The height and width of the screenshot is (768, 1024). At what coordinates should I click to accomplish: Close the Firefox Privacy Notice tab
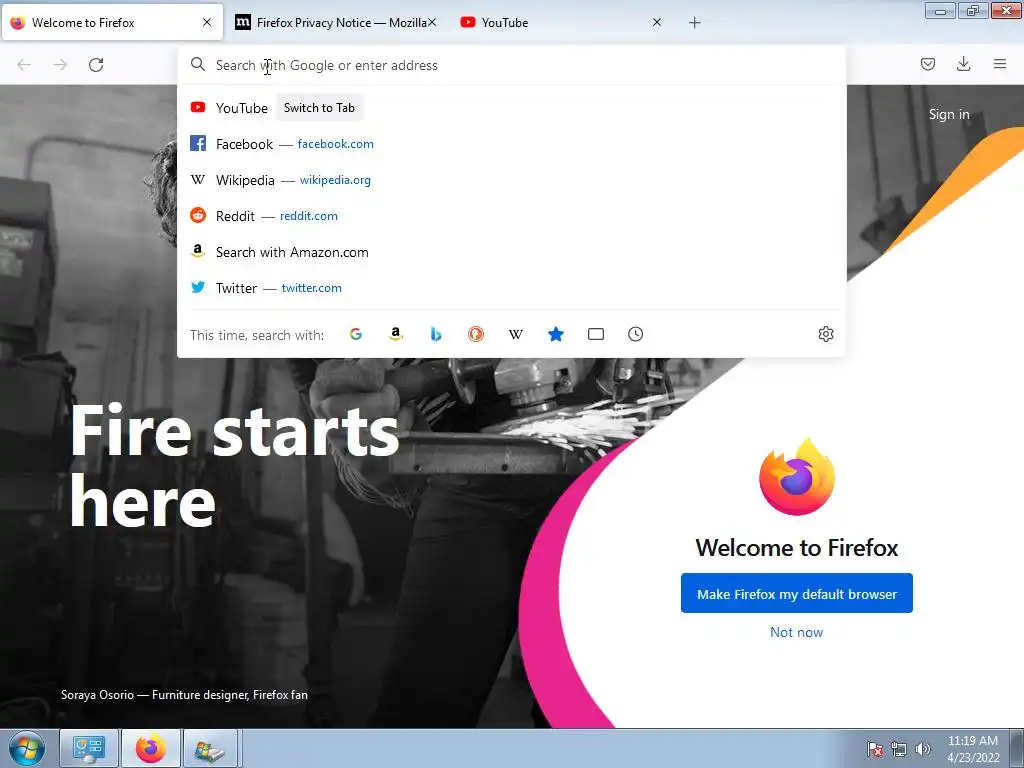click(x=432, y=22)
